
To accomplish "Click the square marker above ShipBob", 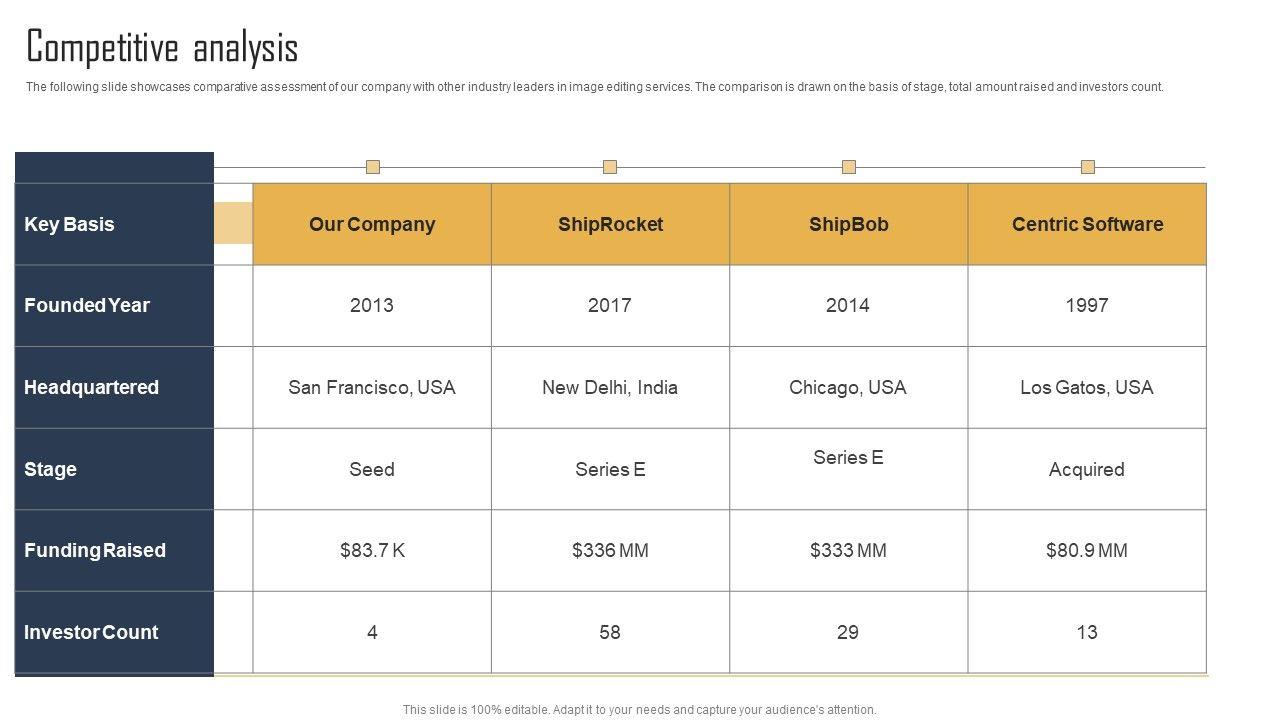I will (849, 167).
